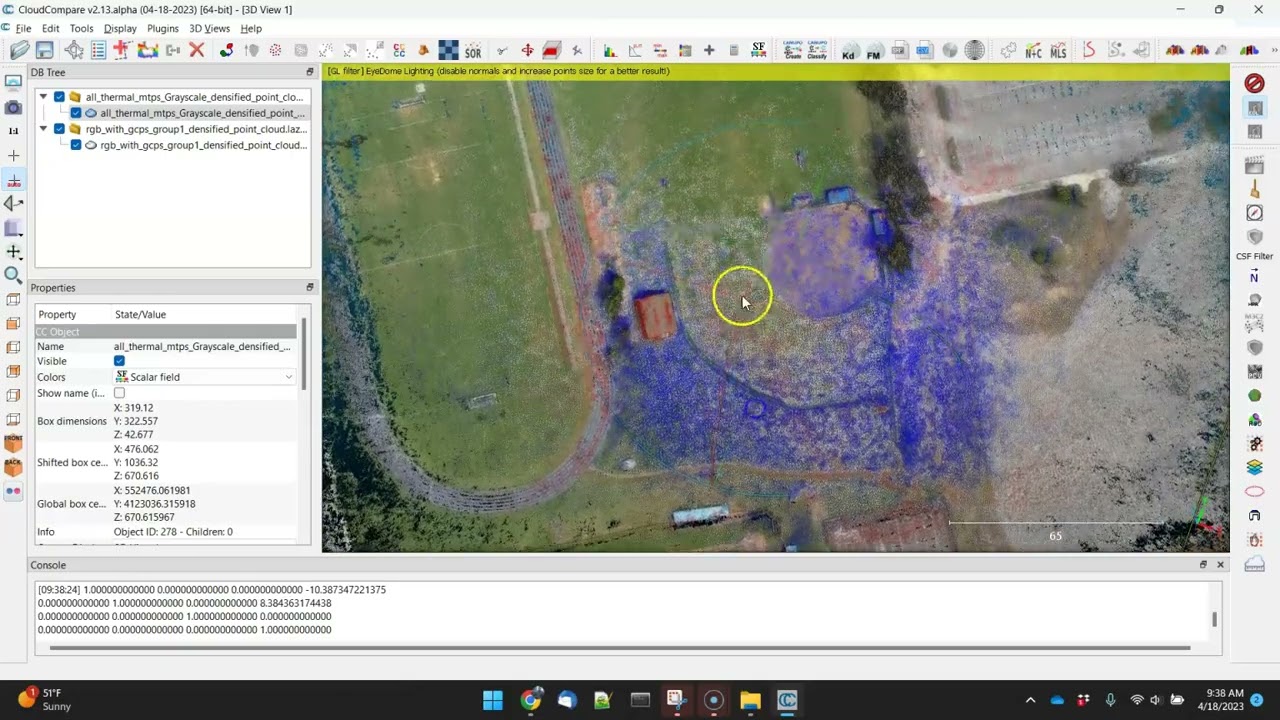The height and width of the screenshot is (720, 1280).
Task: Undock the DB Tree panel
Action: tap(309, 72)
